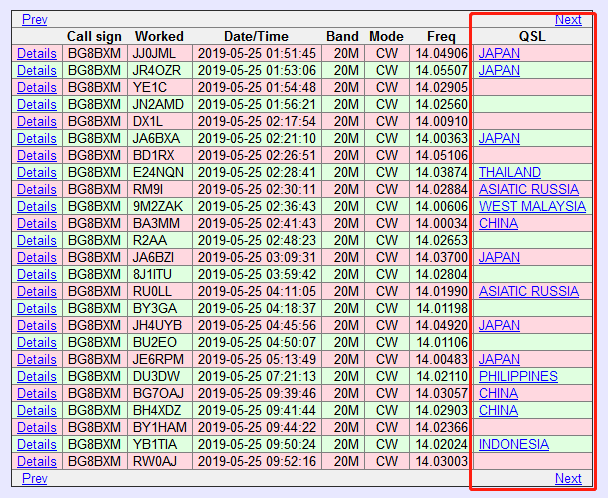Select worked callsign YE1C cell
The height and width of the screenshot is (498, 608).
click(160, 88)
